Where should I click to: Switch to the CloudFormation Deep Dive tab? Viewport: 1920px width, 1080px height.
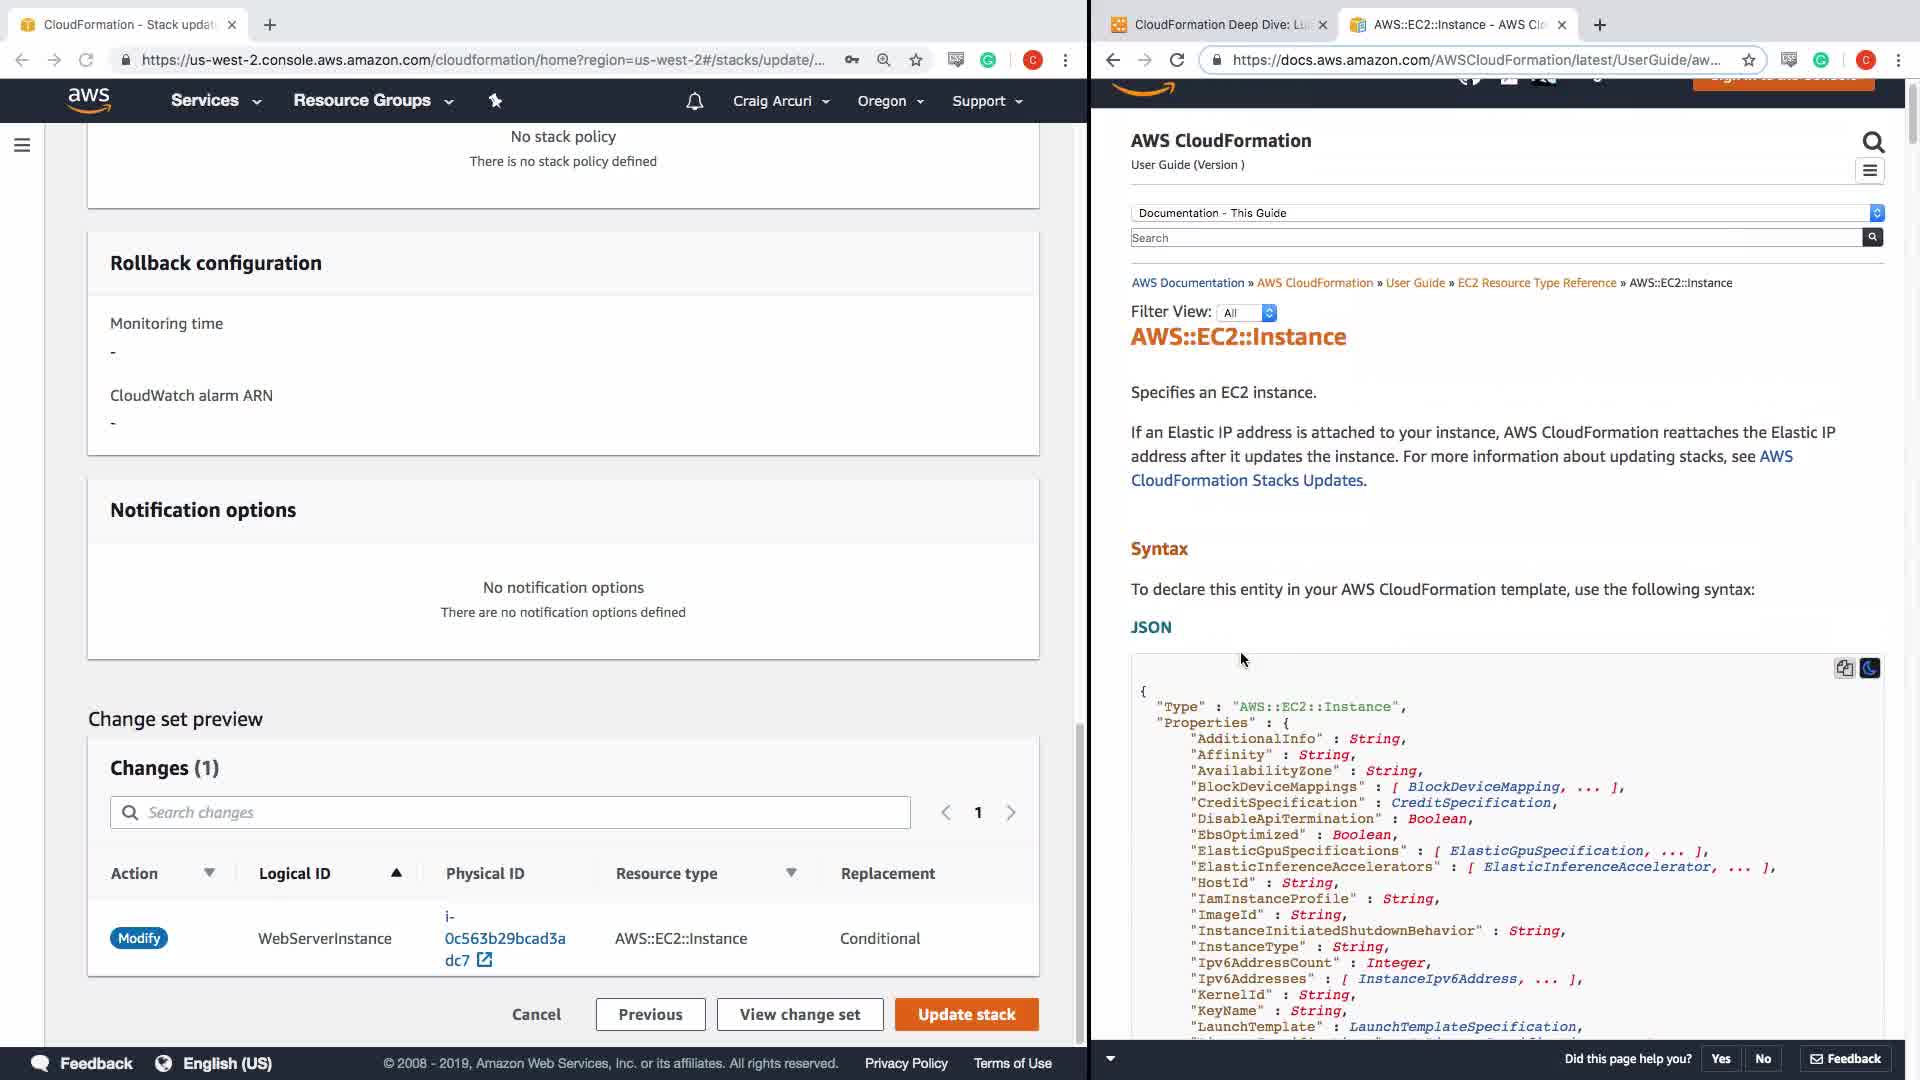[x=1217, y=24]
